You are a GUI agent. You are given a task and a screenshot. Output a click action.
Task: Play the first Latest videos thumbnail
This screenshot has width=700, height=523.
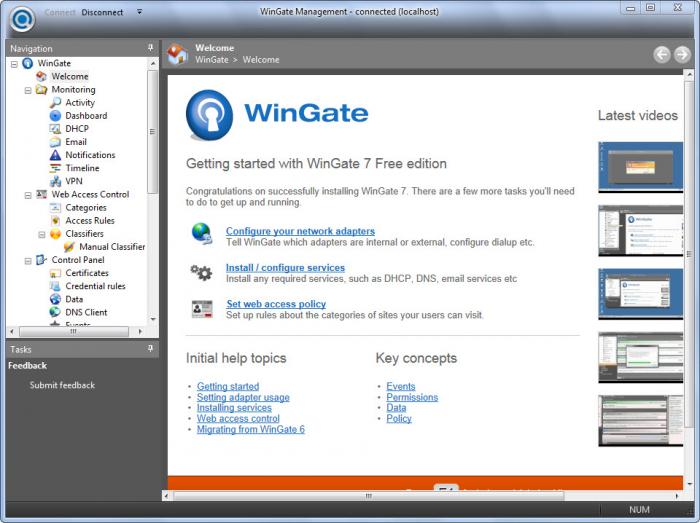[x=641, y=167]
